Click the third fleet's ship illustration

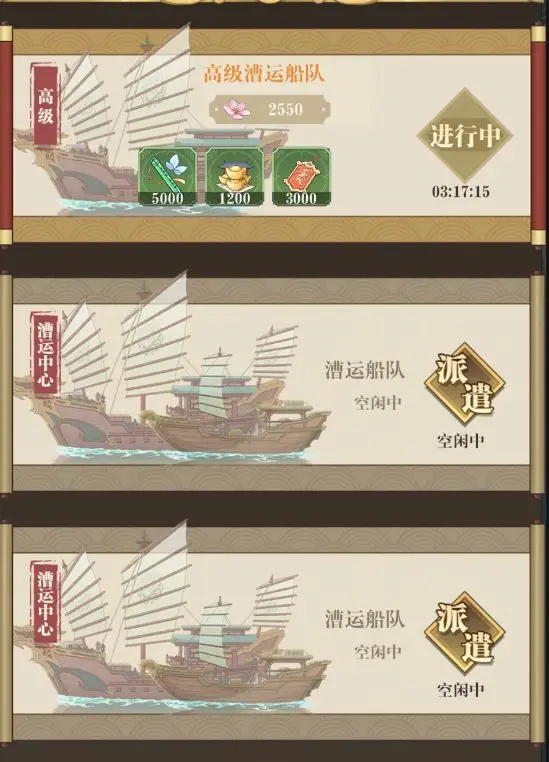[x=172, y=618]
